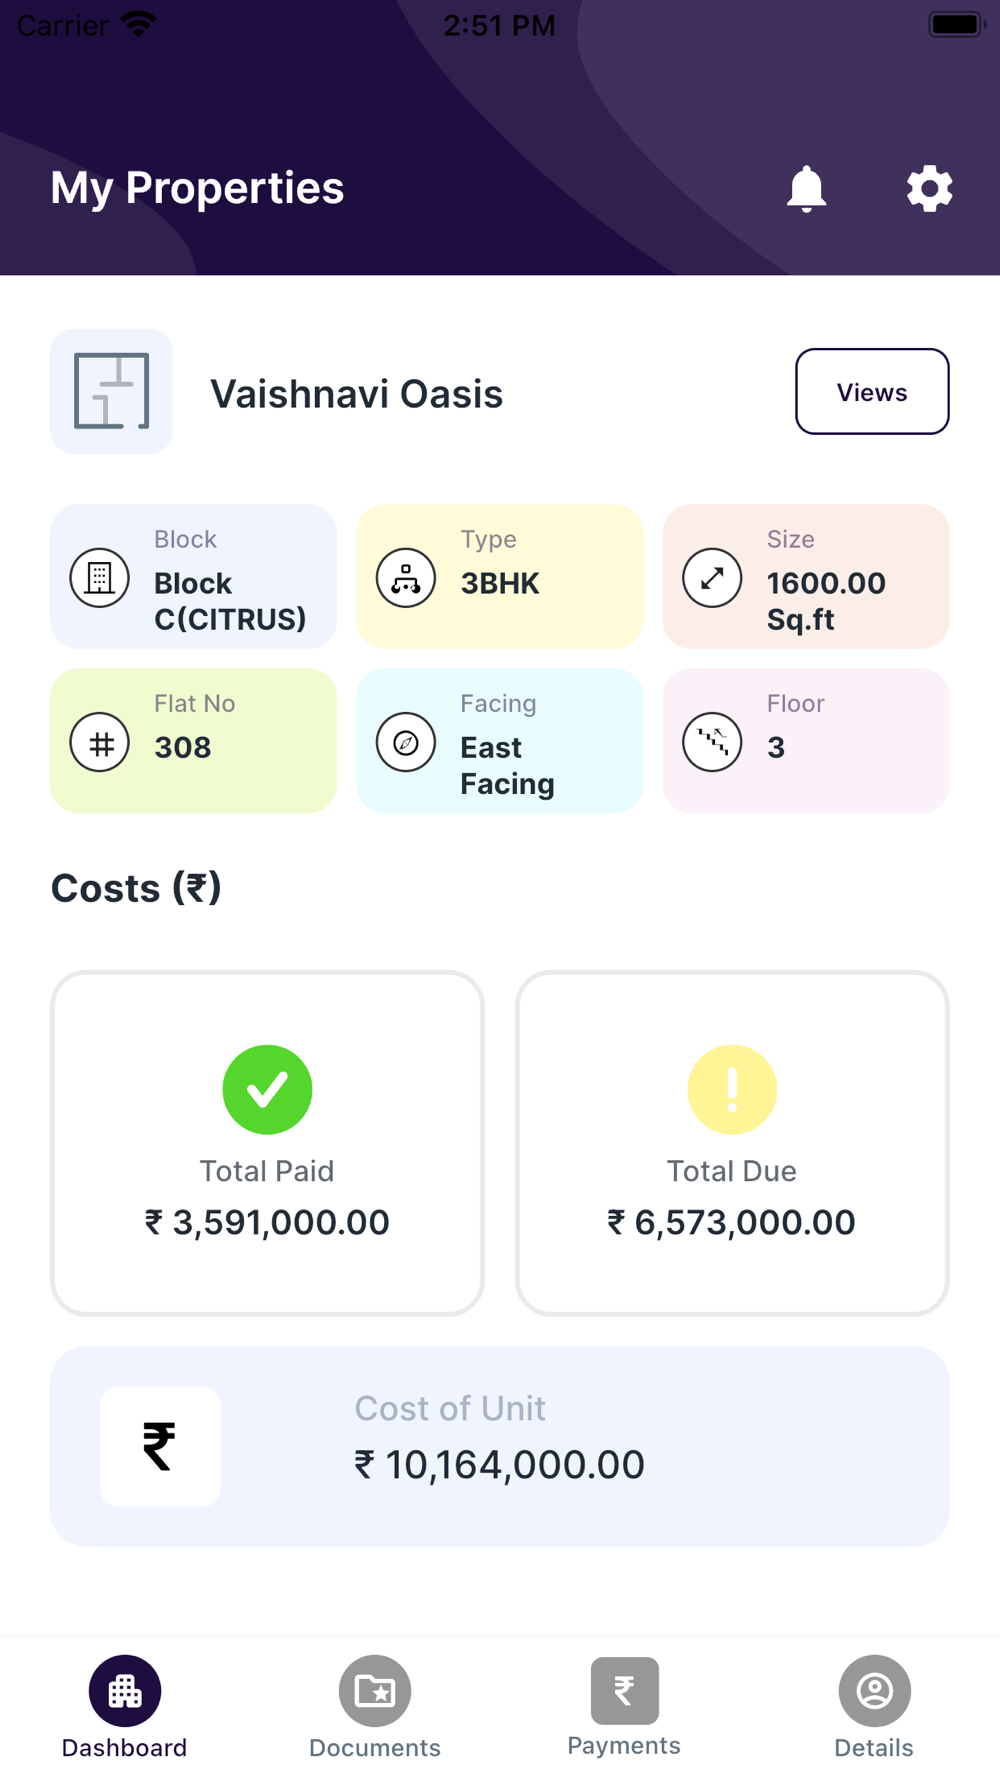Open notifications bell icon
The height and width of the screenshot is (1778, 1000).
(x=806, y=188)
